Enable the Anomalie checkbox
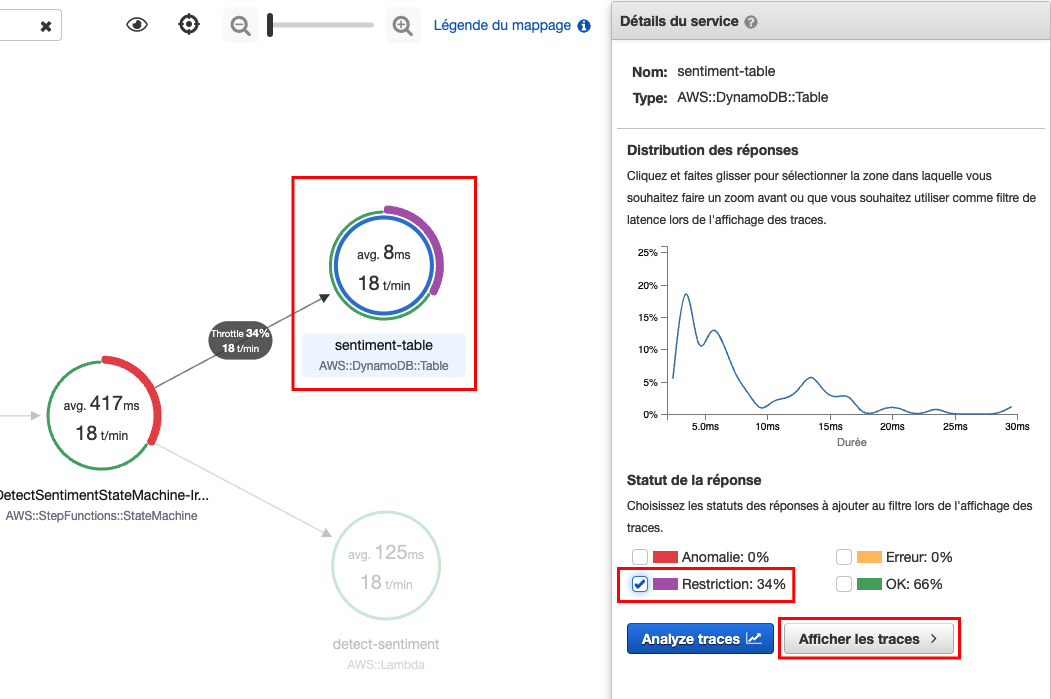1051x699 pixels. tap(640, 557)
